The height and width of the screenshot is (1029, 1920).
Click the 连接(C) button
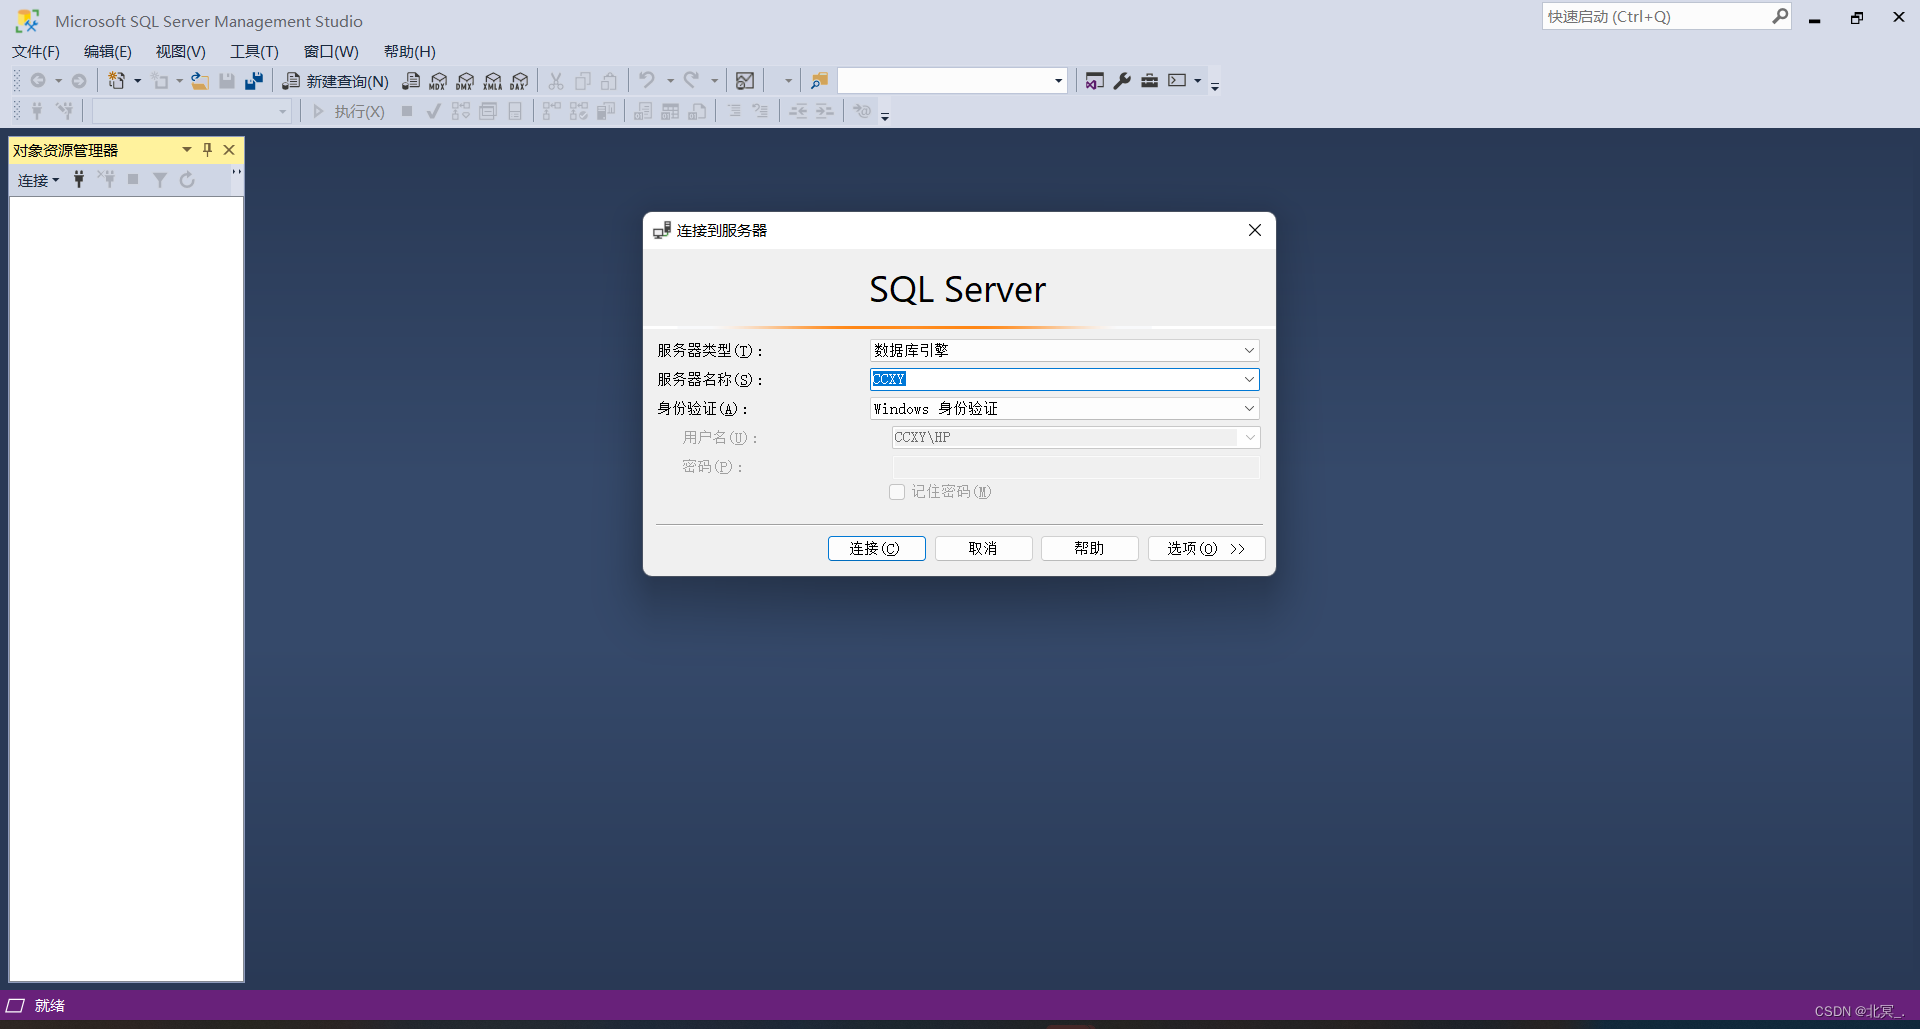pos(876,549)
